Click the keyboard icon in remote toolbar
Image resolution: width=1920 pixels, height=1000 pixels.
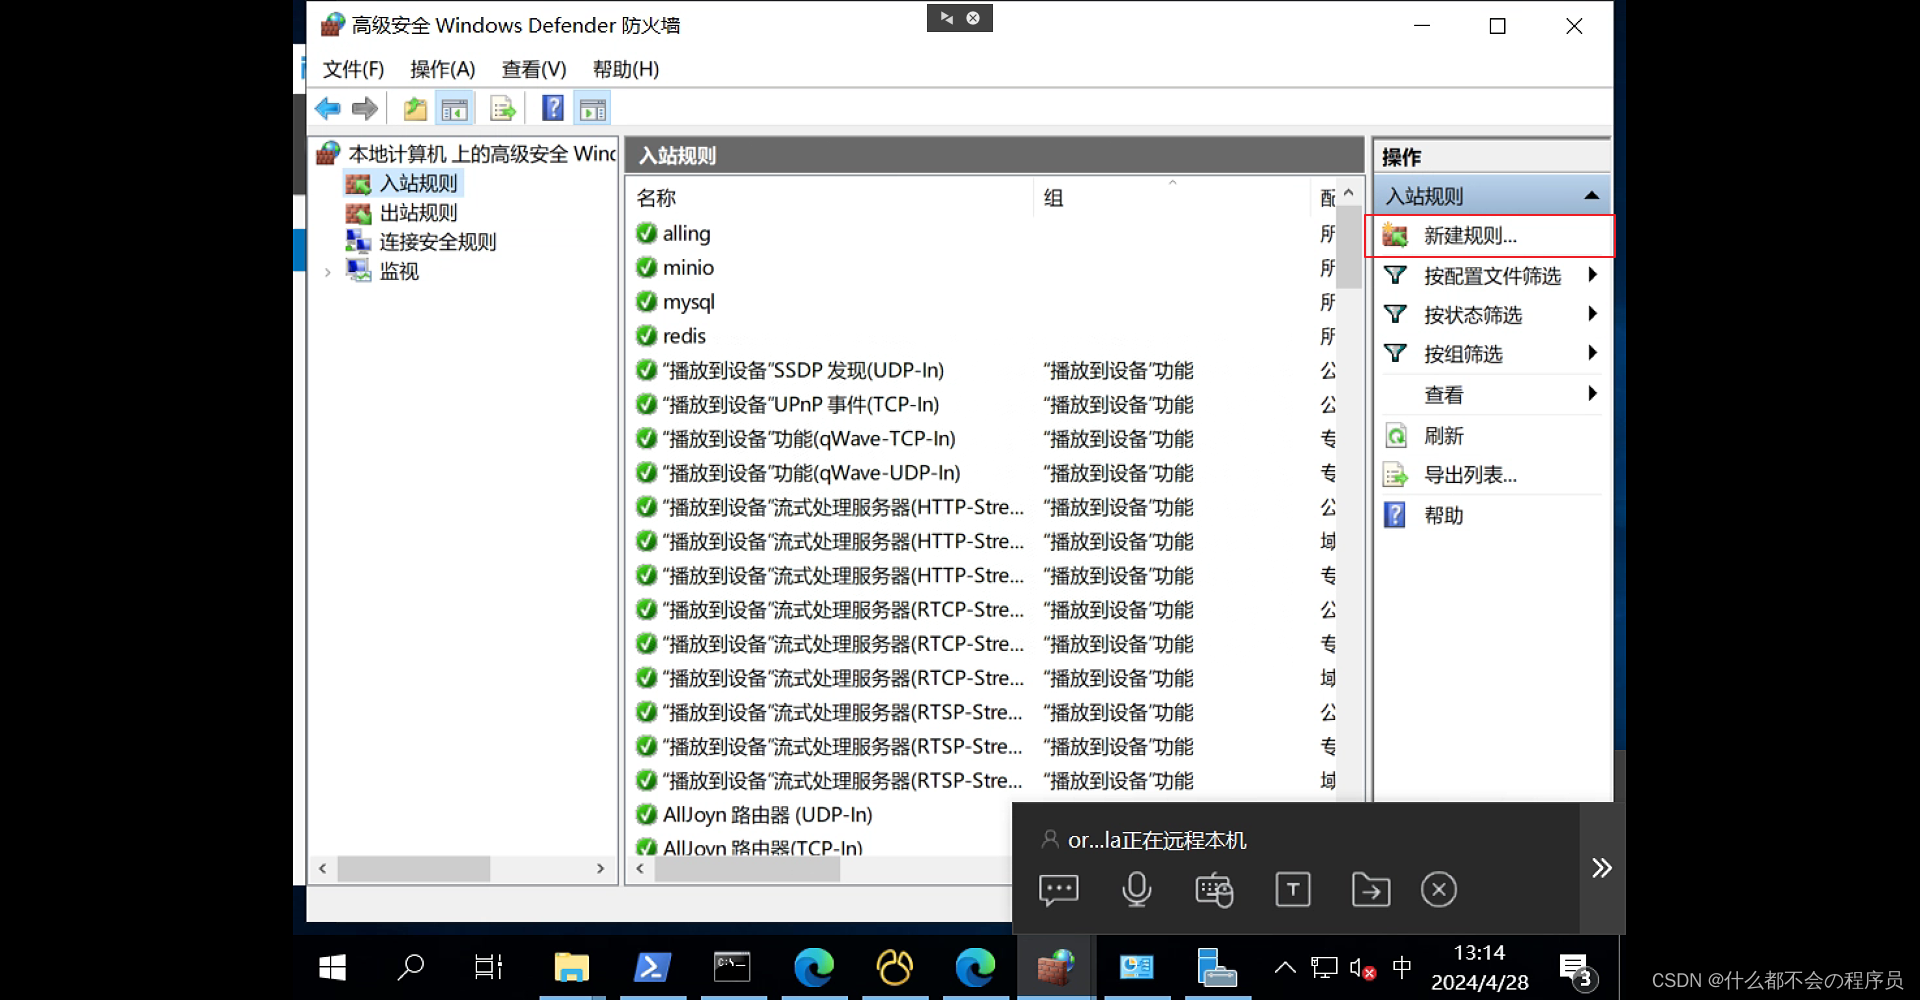click(x=1215, y=889)
